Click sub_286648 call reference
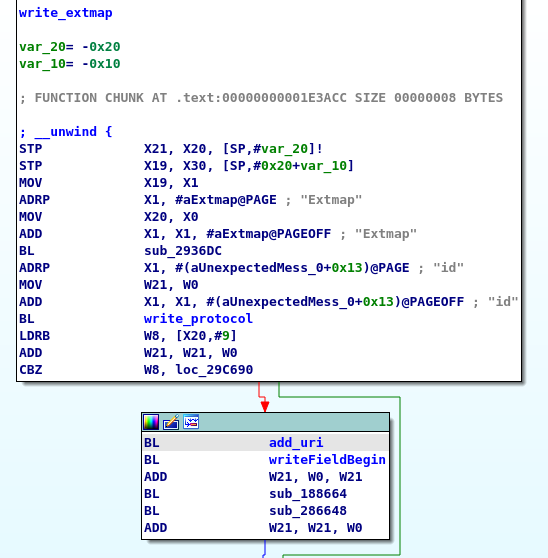The height and width of the screenshot is (558, 548). tap(308, 511)
